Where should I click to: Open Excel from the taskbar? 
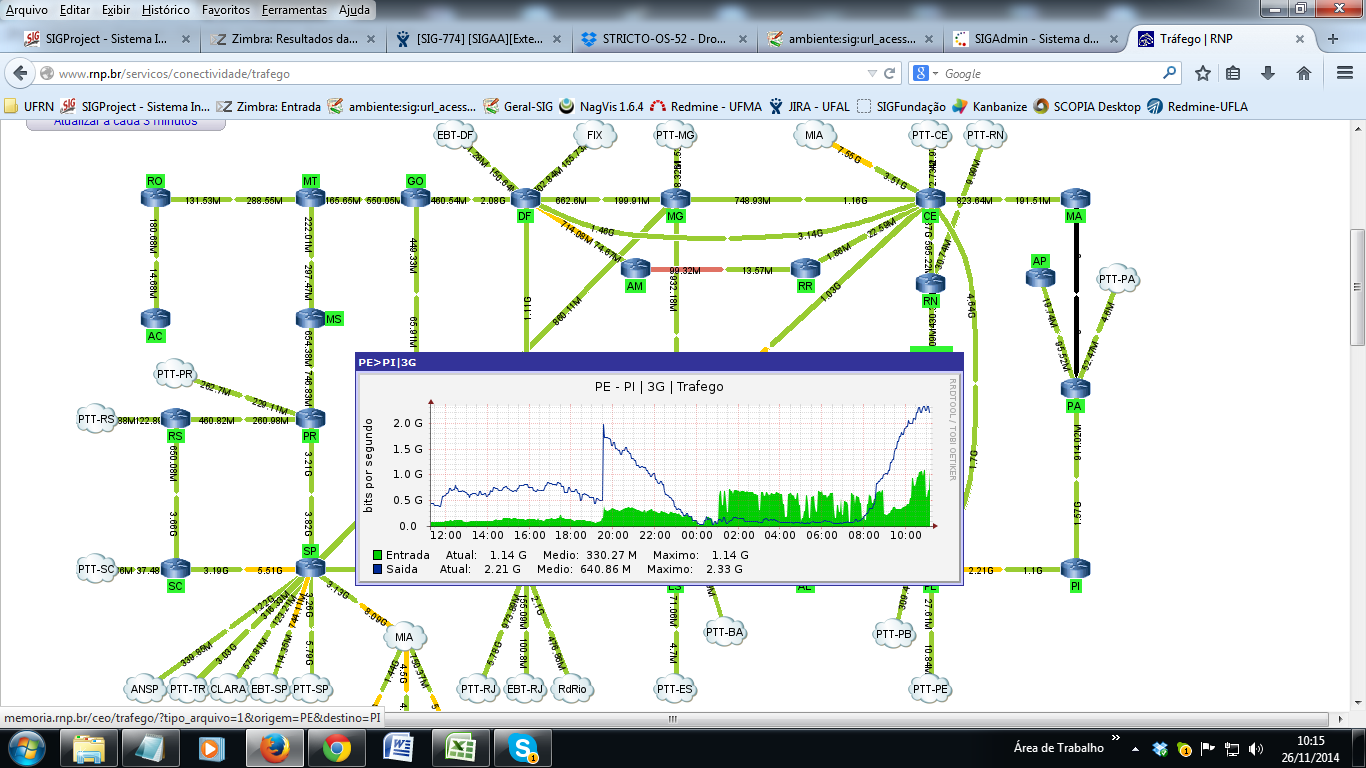click(459, 748)
